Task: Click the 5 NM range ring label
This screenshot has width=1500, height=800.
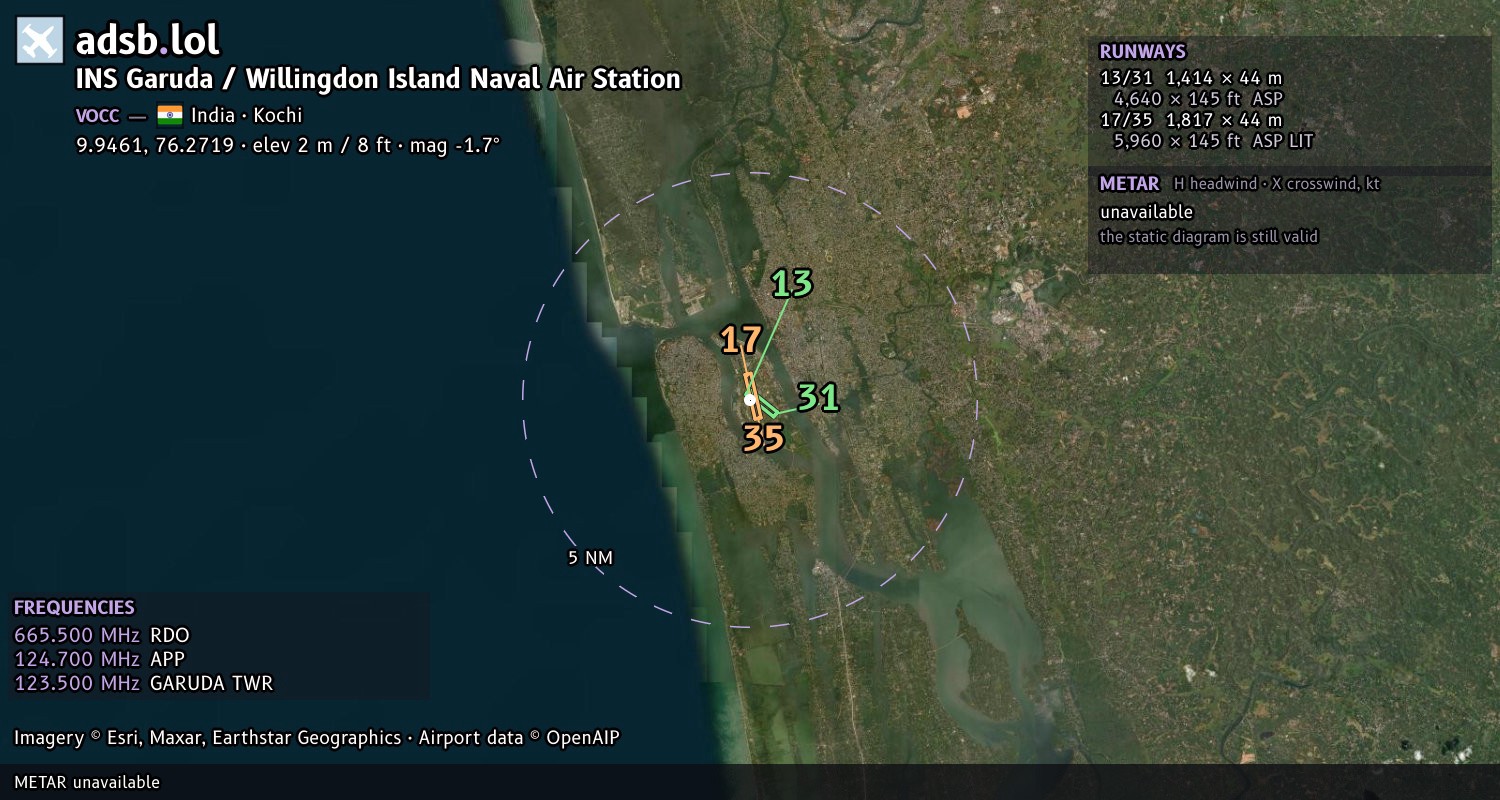Action: coord(590,558)
